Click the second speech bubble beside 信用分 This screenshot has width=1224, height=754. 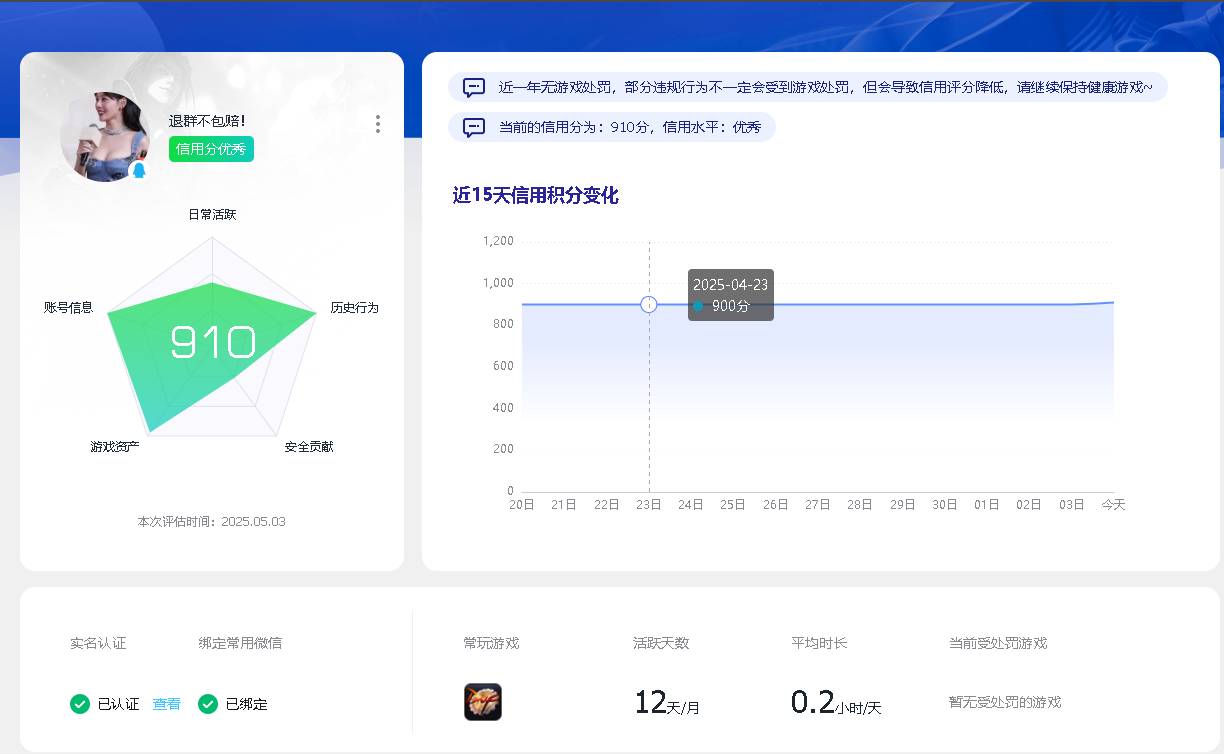(x=473, y=127)
